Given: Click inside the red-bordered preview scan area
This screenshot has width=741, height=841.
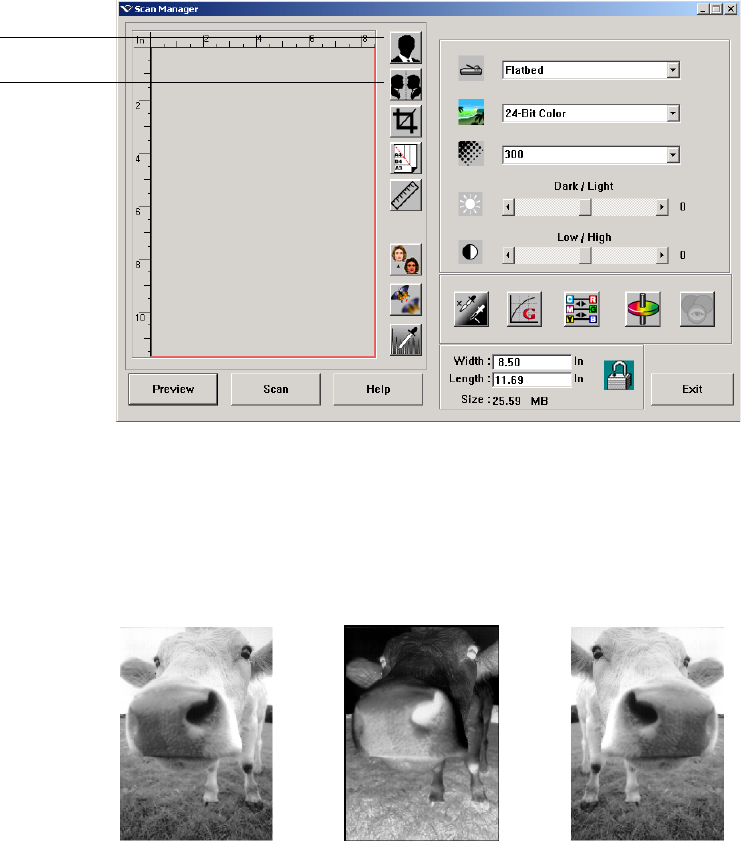Looking at the screenshot, I should [263, 202].
